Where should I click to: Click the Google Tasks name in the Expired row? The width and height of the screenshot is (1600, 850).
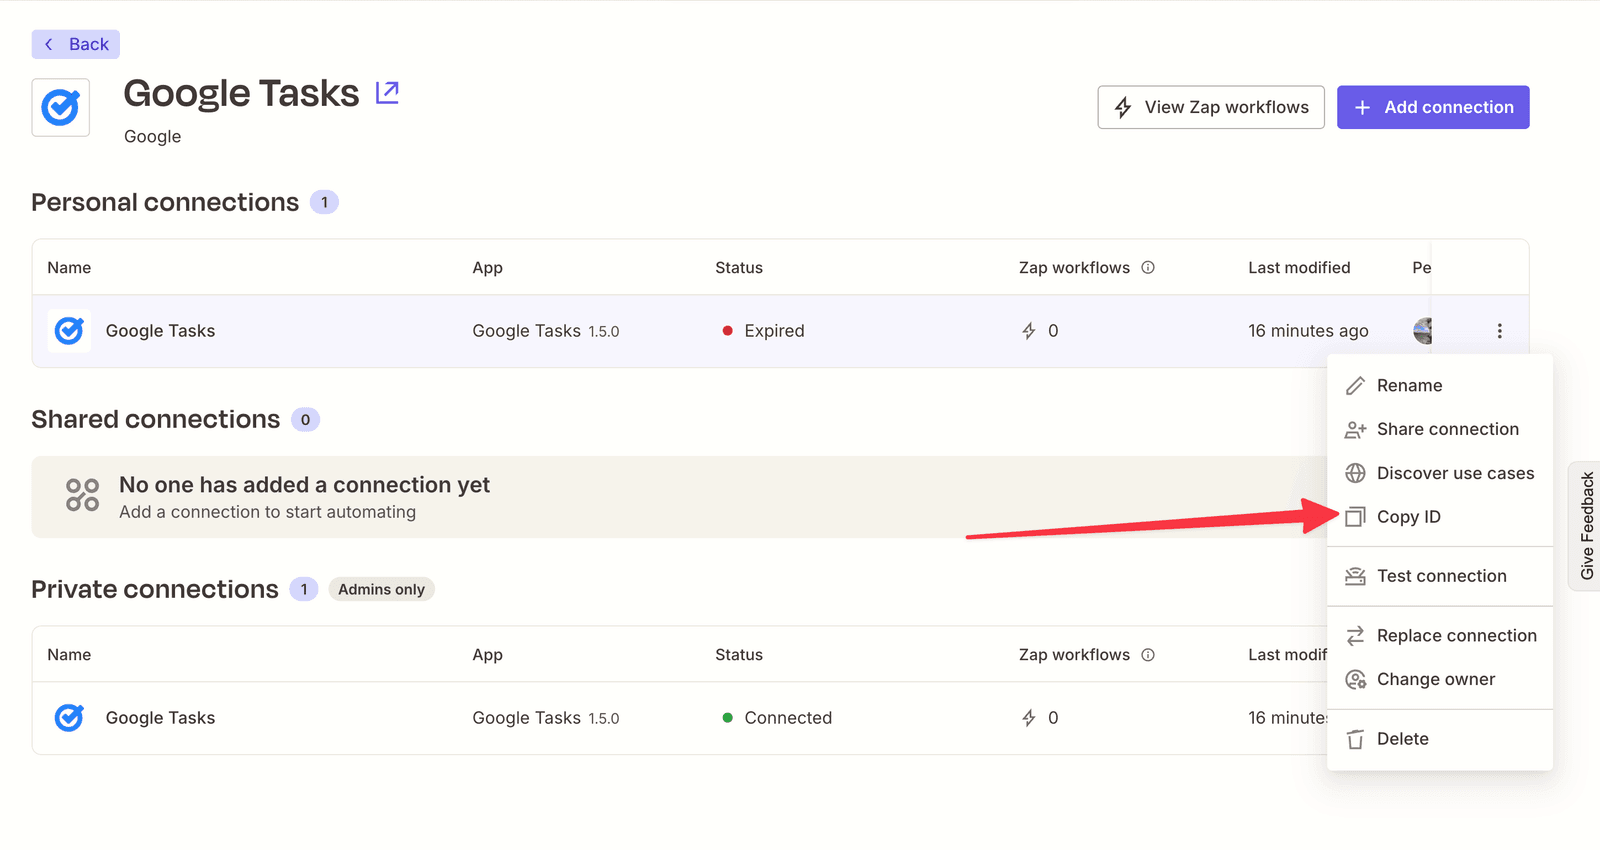[x=160, y=331]
